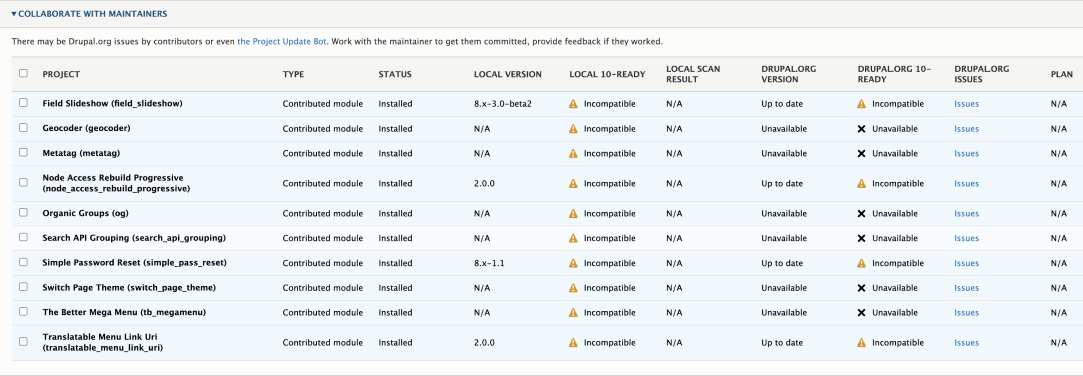Click Simple Password Reset project name
Viewport: 1083px width, 376px height.
tap(135, 263)
